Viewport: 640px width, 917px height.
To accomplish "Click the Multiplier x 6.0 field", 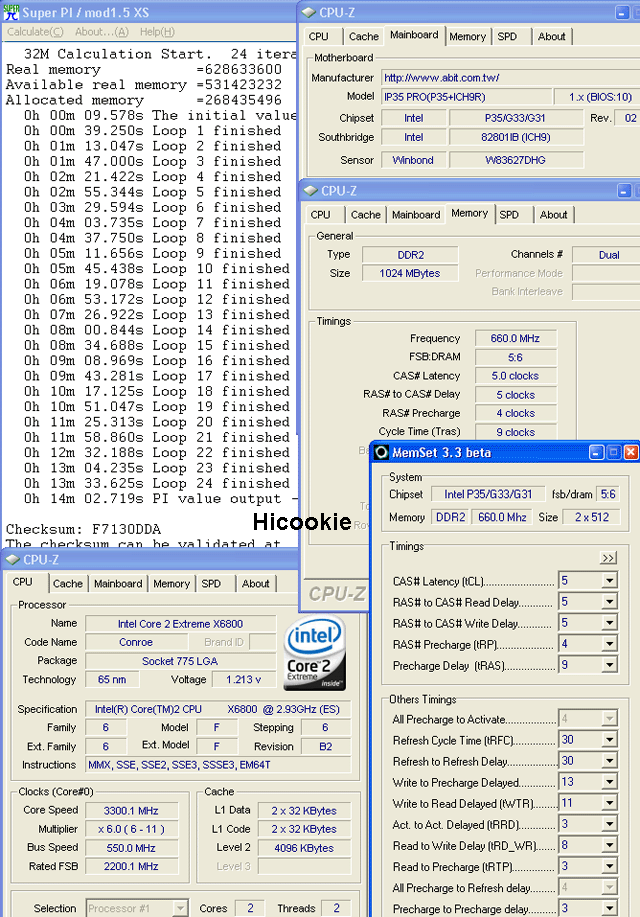I will coord(131,829).
